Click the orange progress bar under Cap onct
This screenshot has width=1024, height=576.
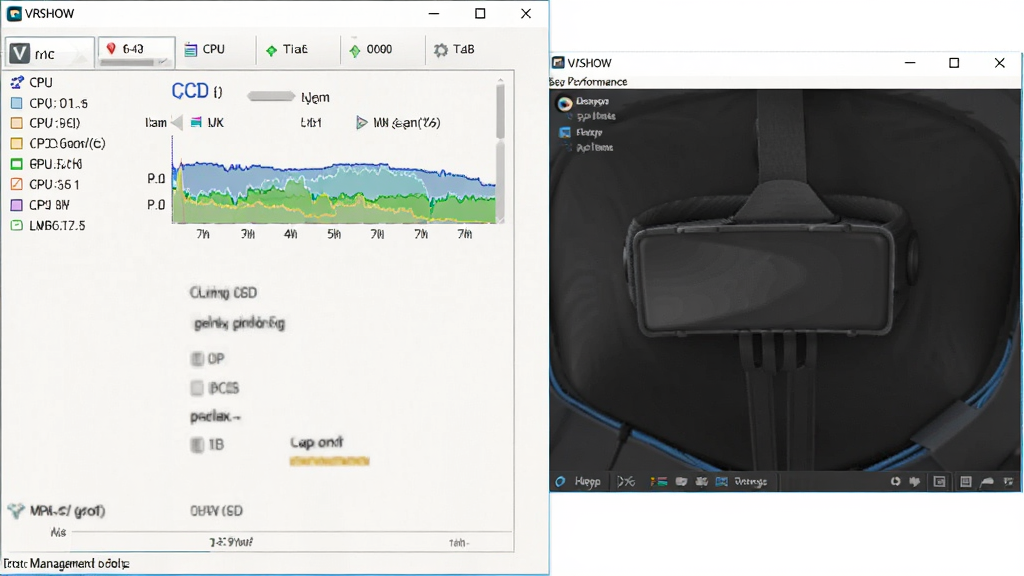[330, 461]
